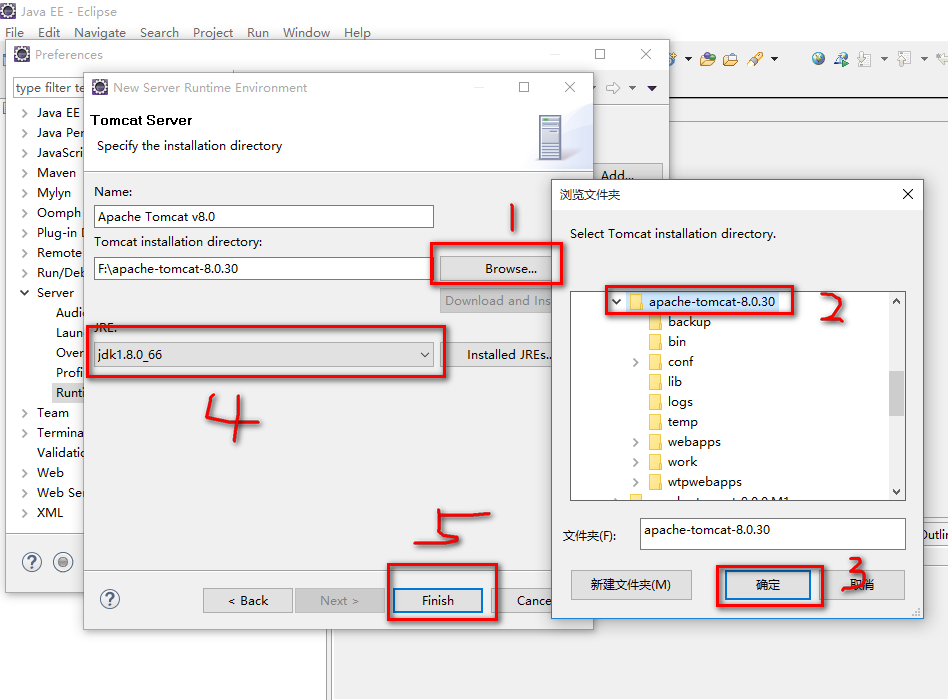Click the Open Type toolbar icon
The width and height of the screenshot is (948, 700).
coord(707,59)
